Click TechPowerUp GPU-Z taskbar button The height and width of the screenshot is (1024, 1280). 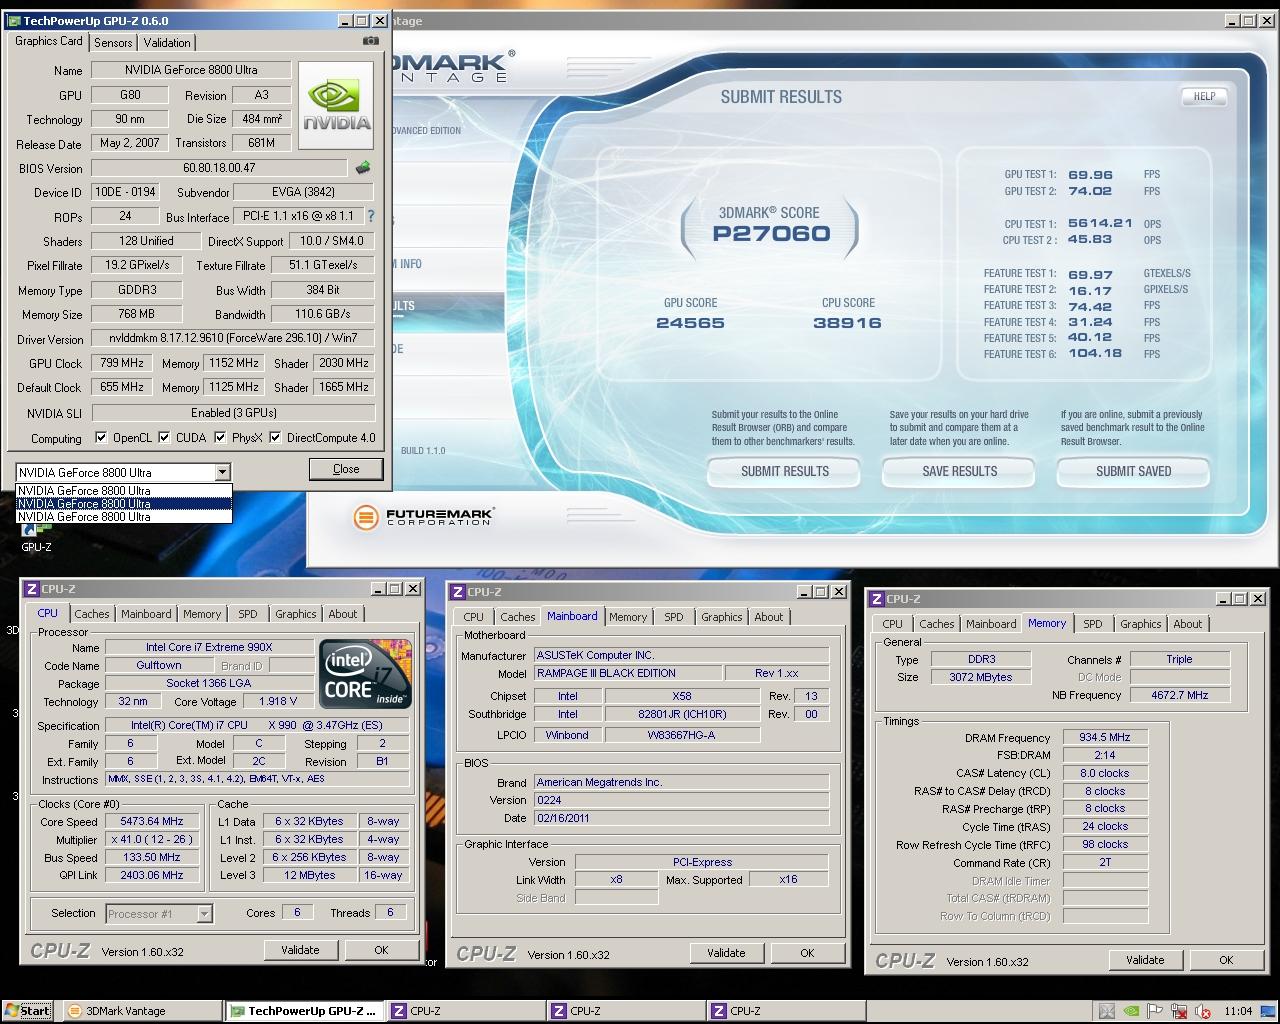303,1011
